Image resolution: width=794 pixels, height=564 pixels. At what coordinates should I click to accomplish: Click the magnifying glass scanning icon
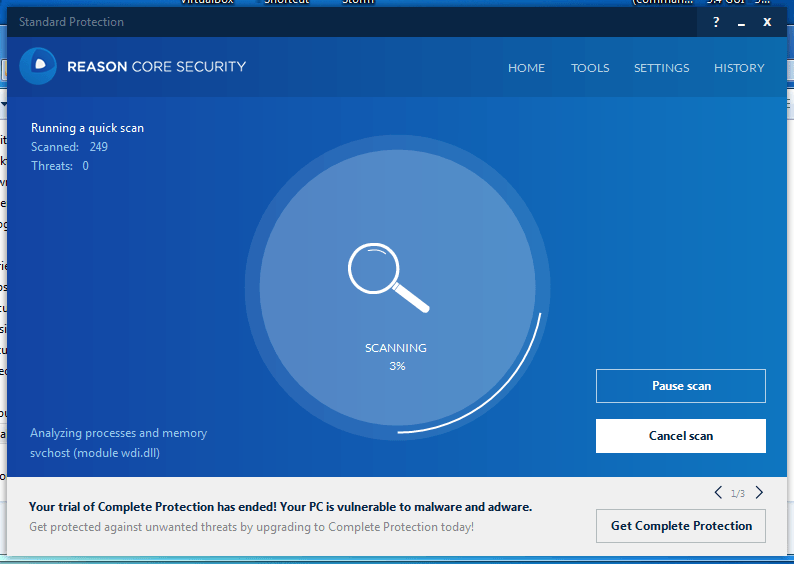(x=388, y=277)
